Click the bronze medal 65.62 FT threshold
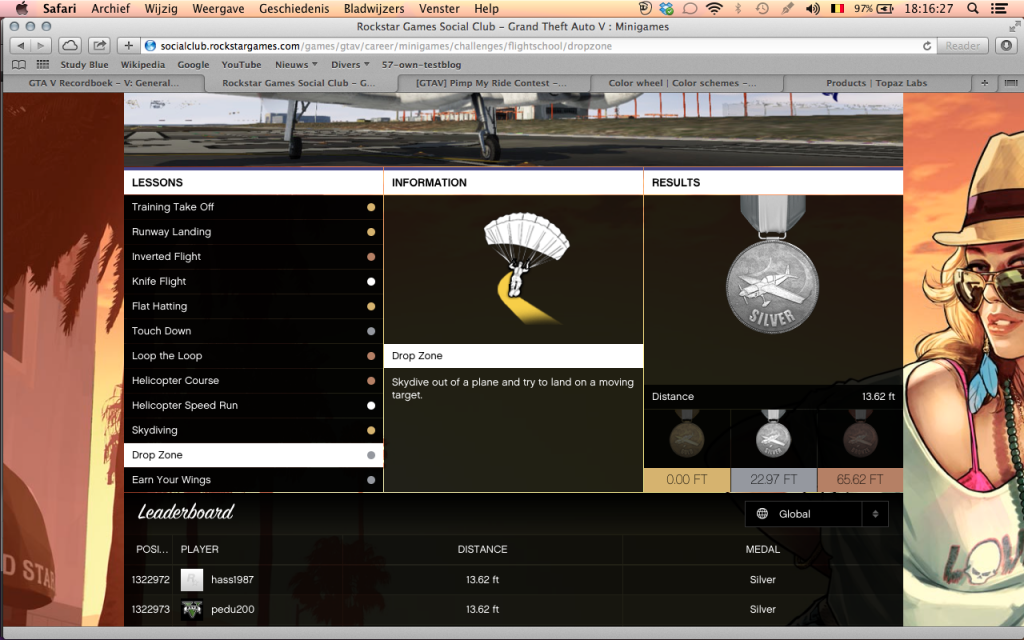 point(860,479)
